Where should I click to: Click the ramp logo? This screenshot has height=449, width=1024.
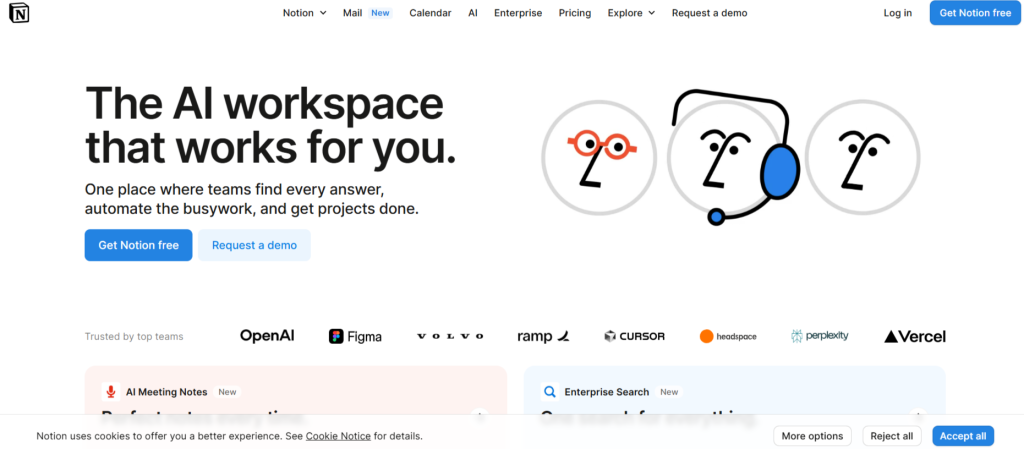pyautogui.click(x=543, y=337)
